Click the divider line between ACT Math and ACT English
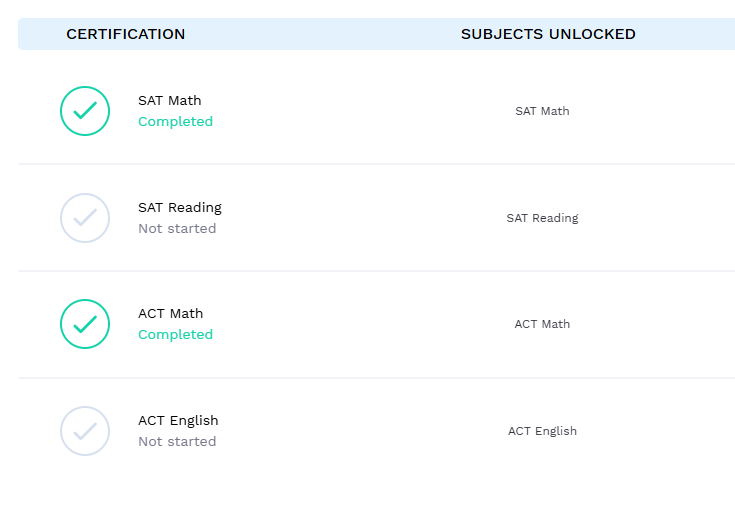The image size is (735, 510). point(376,378)
